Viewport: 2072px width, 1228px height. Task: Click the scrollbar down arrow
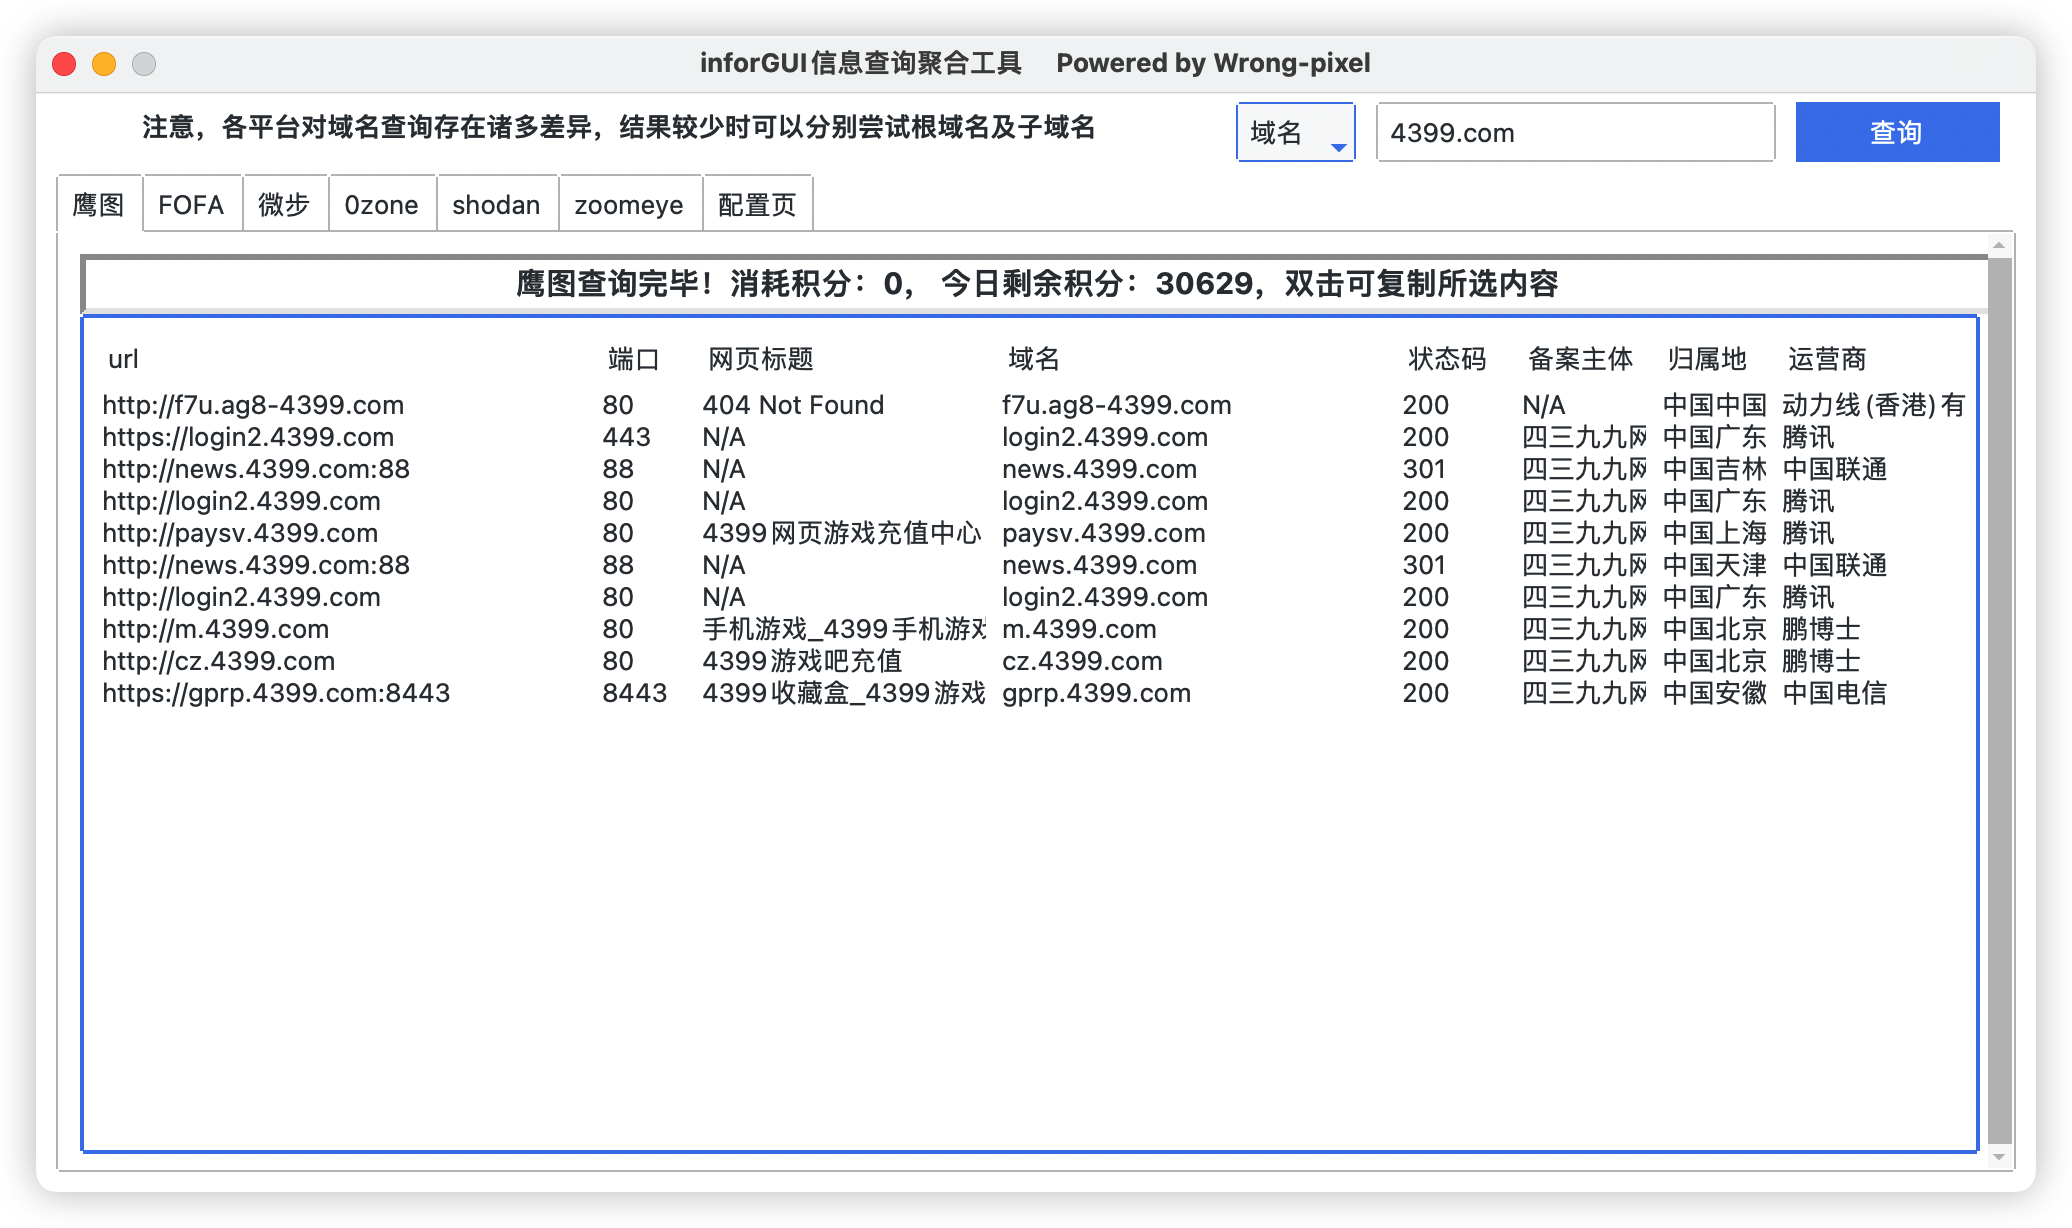(x=1998, y=1157)
